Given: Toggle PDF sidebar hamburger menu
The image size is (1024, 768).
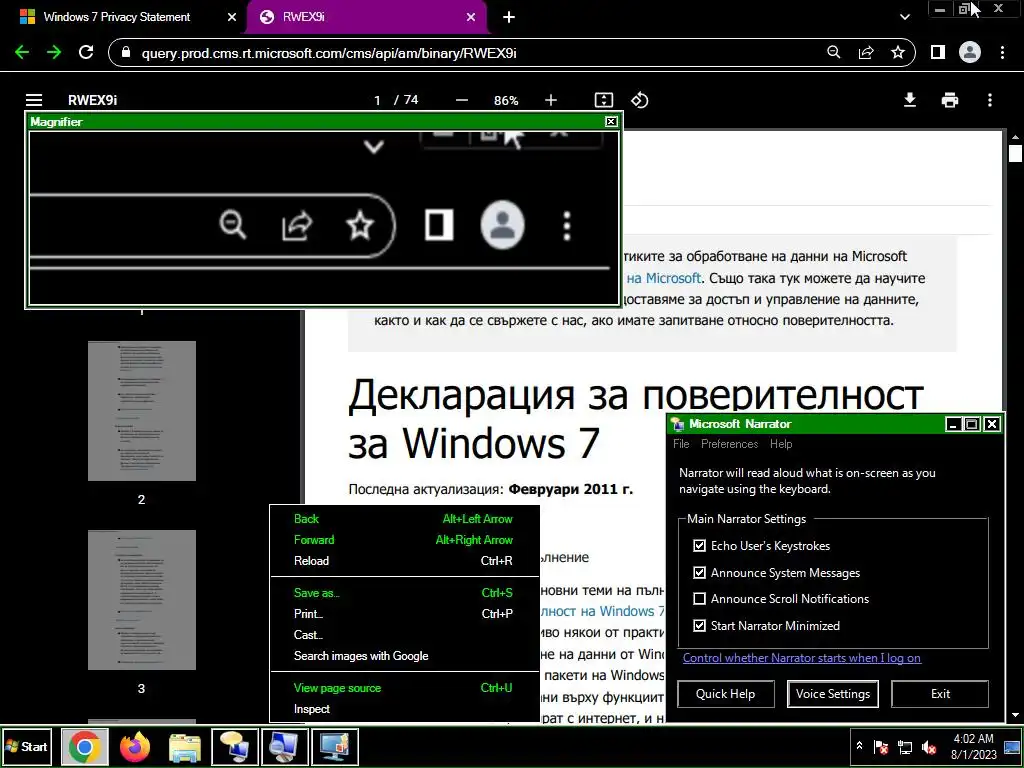Looking at the screenshot, I should 34,100.
